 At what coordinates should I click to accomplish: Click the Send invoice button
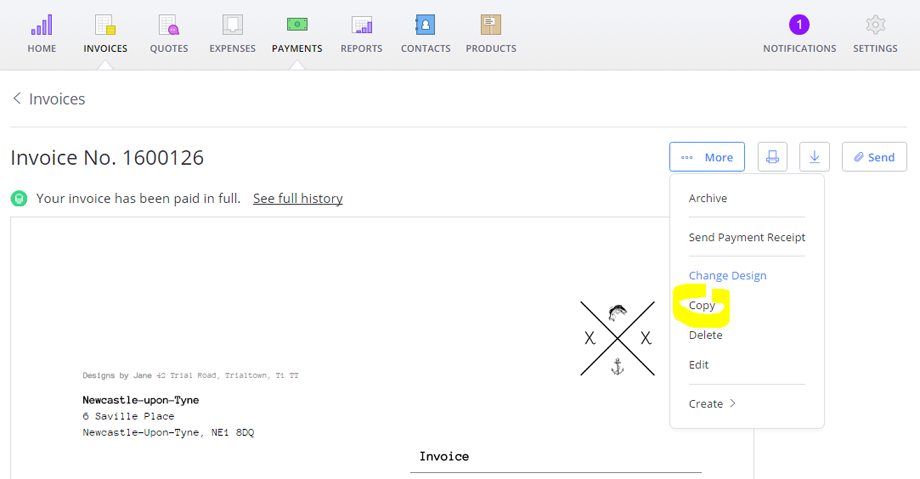(874, 157)
